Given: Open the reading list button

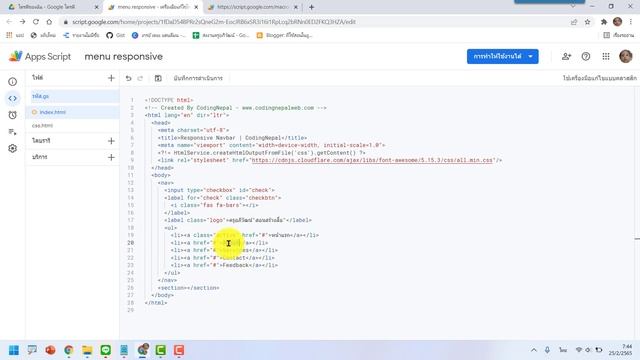Looking at the screenshot, I should click(x=619, y=35).
